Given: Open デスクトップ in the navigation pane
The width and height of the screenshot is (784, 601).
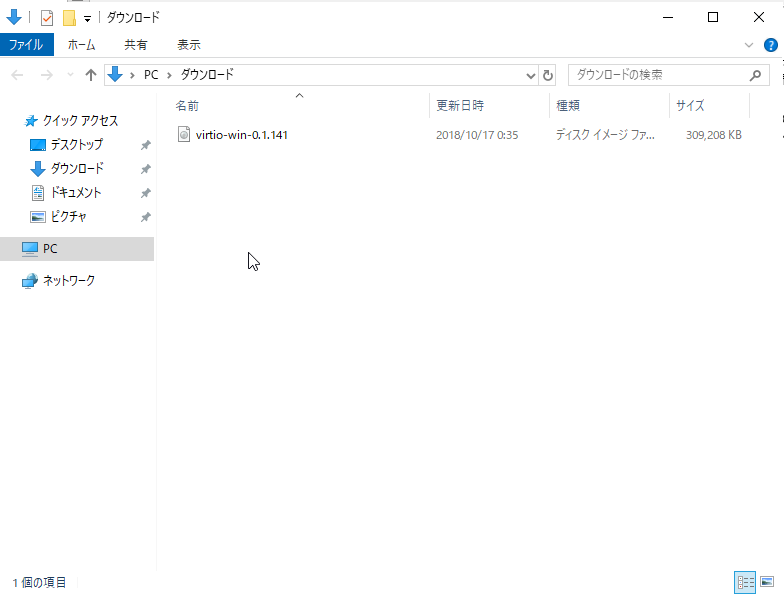Looking at the screenshot, I should click(x=76, y=144).
